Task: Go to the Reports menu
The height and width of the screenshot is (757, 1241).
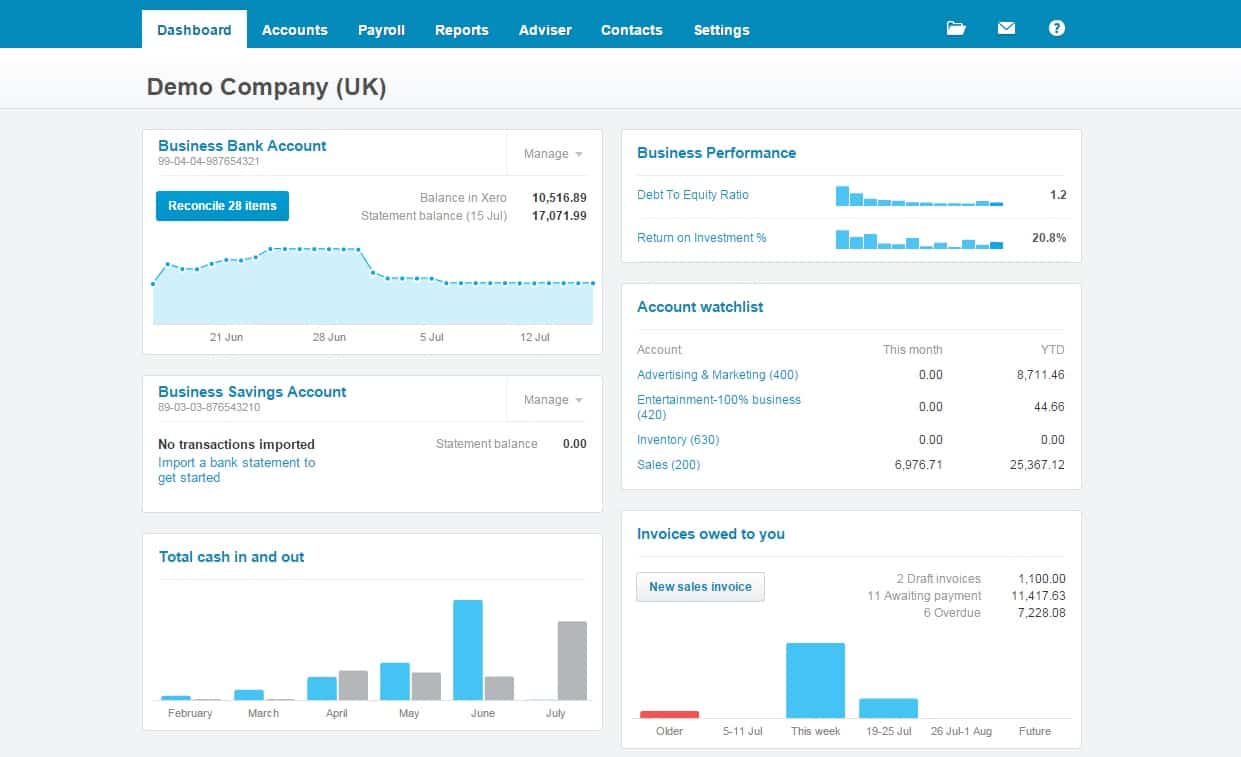Action: tap(461, 30)
